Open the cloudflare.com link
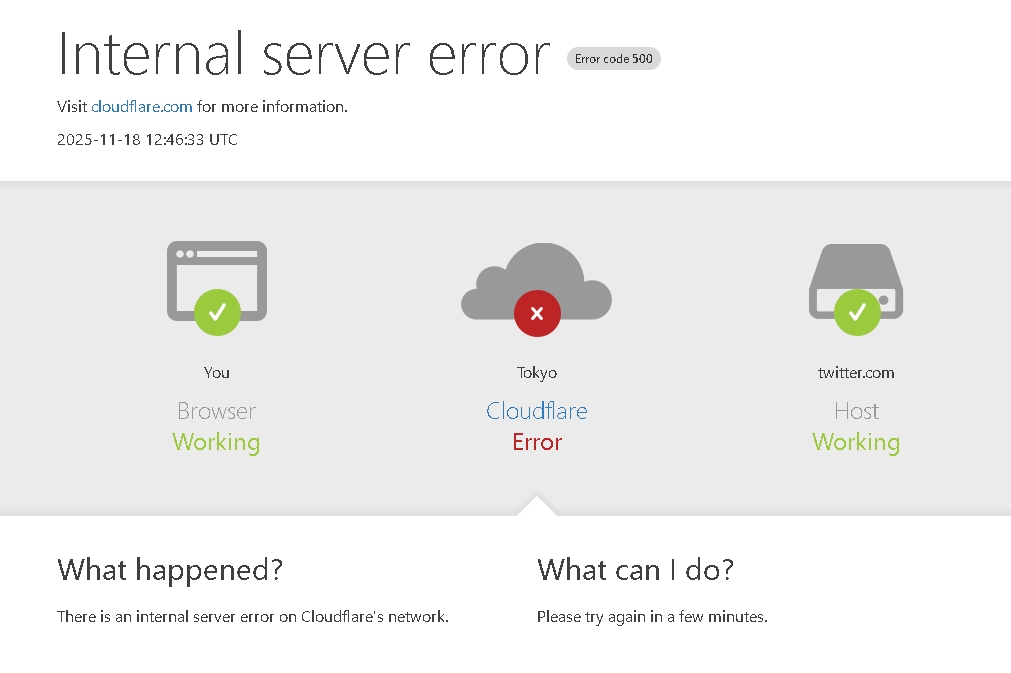 142,106
